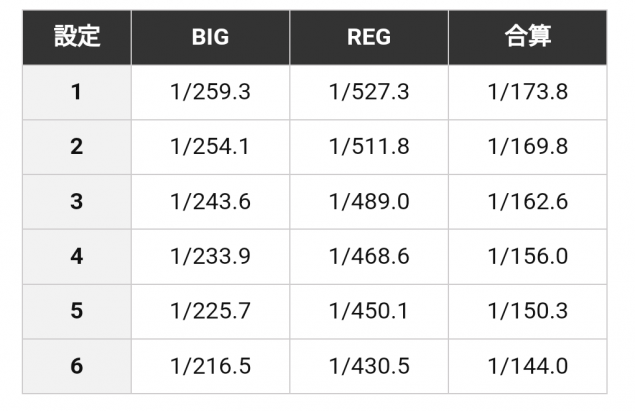This screenshot has width=635, height=411.
Task: Click REG value 1/430.5
Action: [x=369, y=366]
